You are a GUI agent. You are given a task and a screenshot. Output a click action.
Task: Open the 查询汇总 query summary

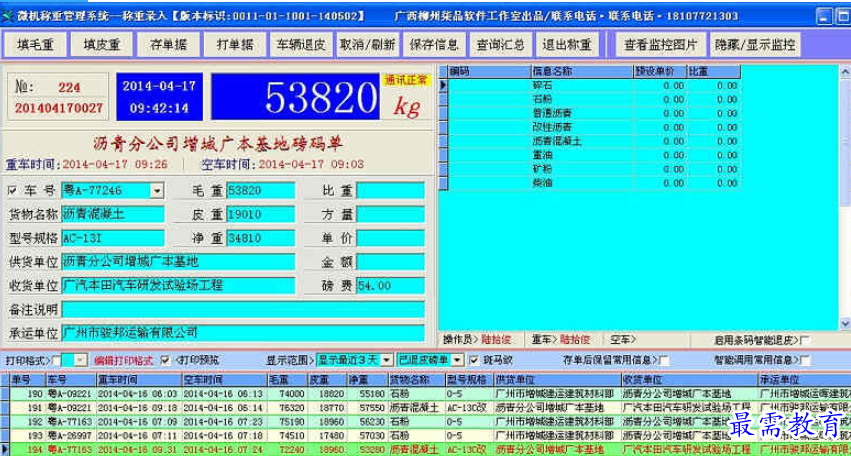click(500, 45)
